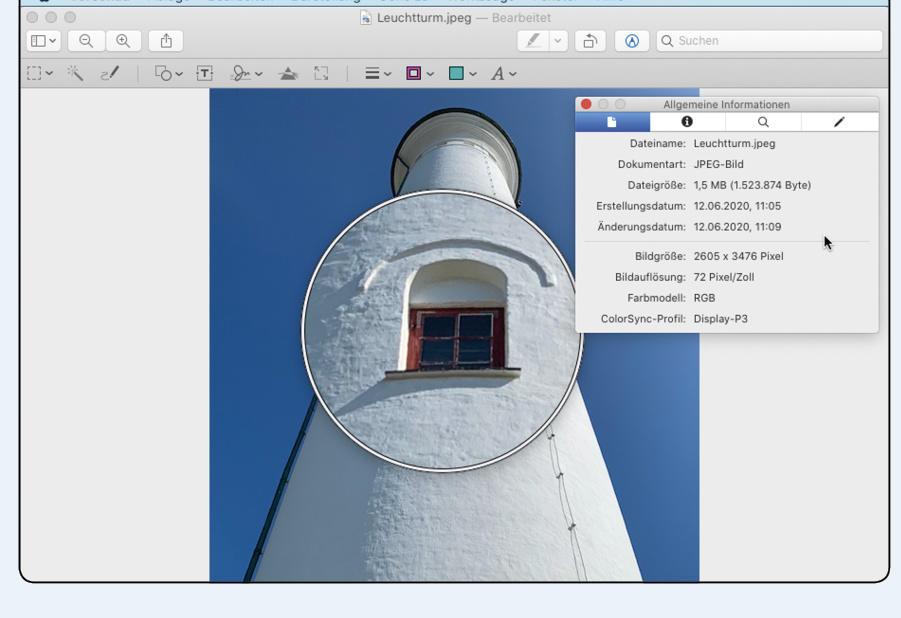Click the teal fill color swatch
901x618 pixels.
pyautogui.click(x=456, y=73)
